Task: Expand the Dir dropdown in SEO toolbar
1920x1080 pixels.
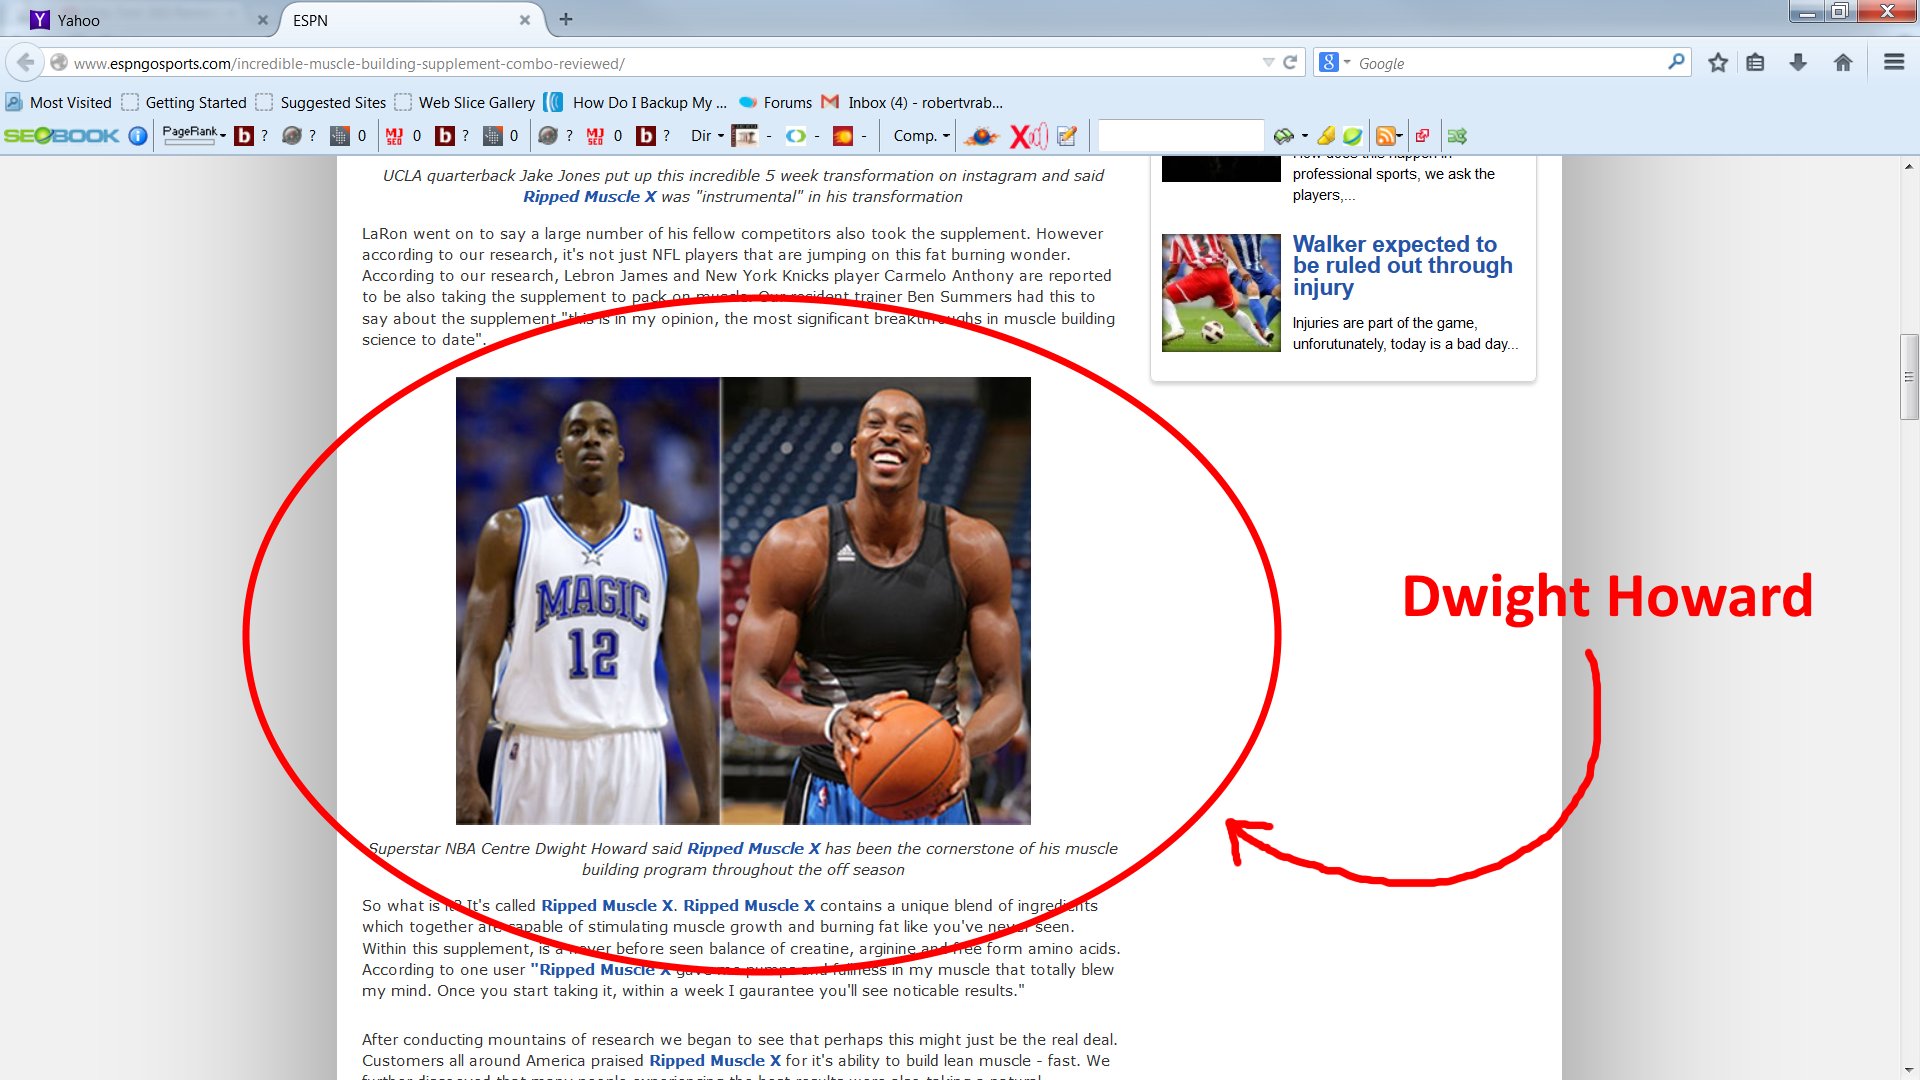Action: 707,136
